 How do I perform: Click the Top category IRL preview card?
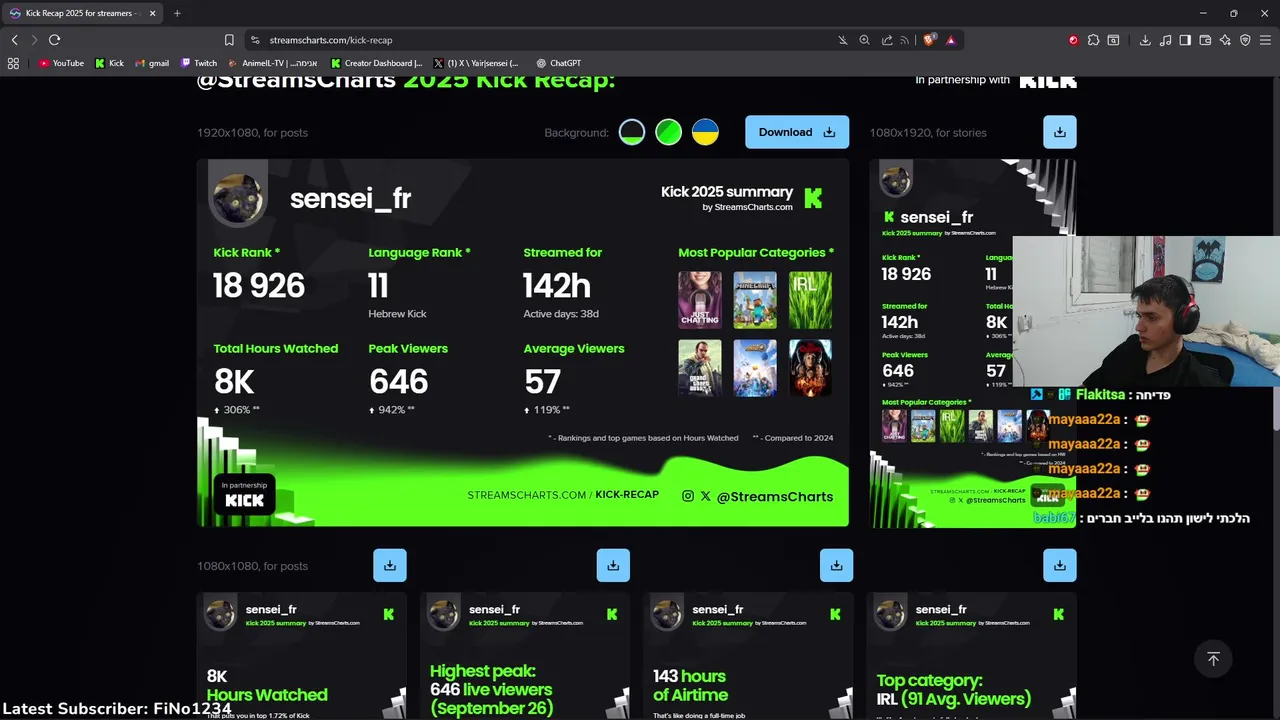pos(971,655)
